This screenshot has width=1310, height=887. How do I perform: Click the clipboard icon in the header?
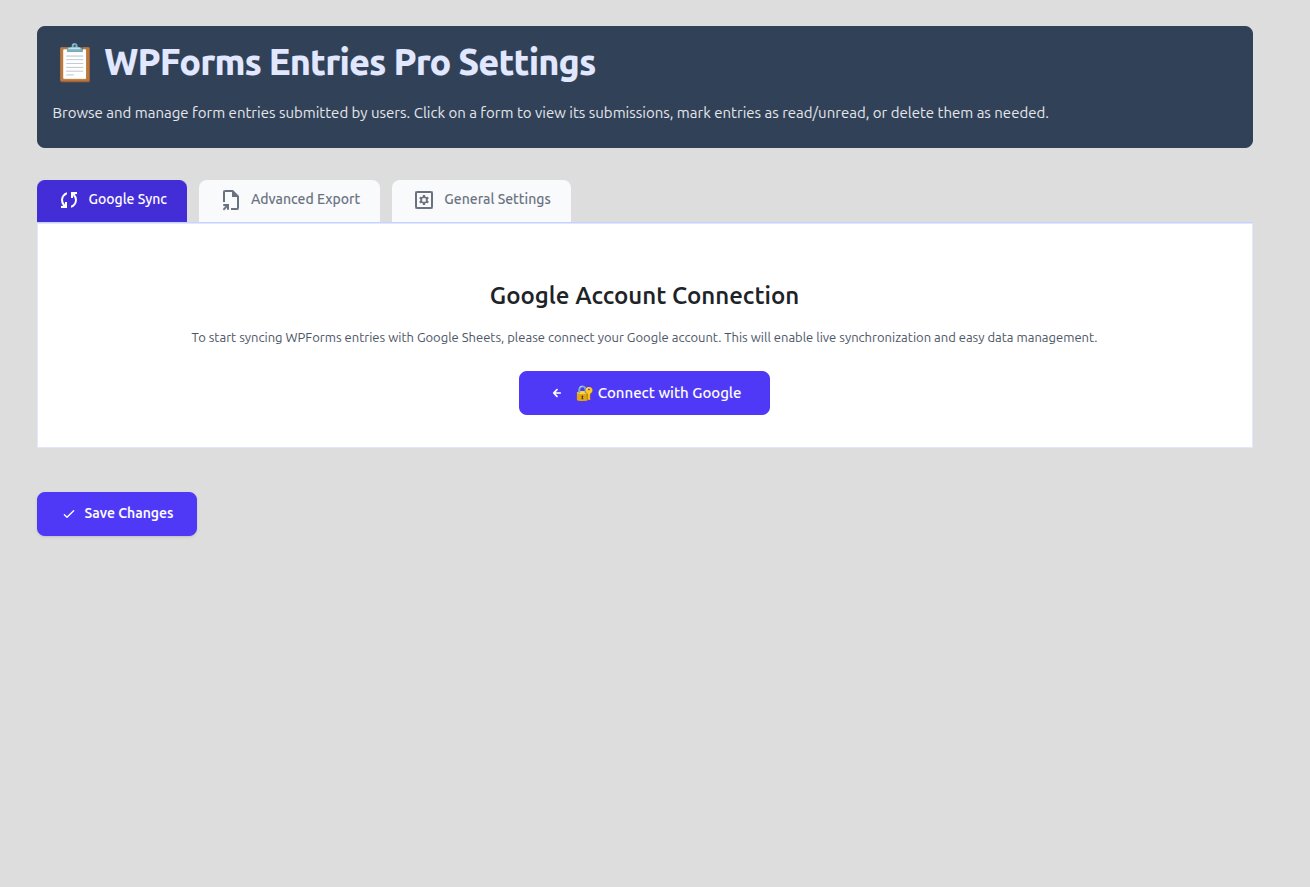point(73,62)
